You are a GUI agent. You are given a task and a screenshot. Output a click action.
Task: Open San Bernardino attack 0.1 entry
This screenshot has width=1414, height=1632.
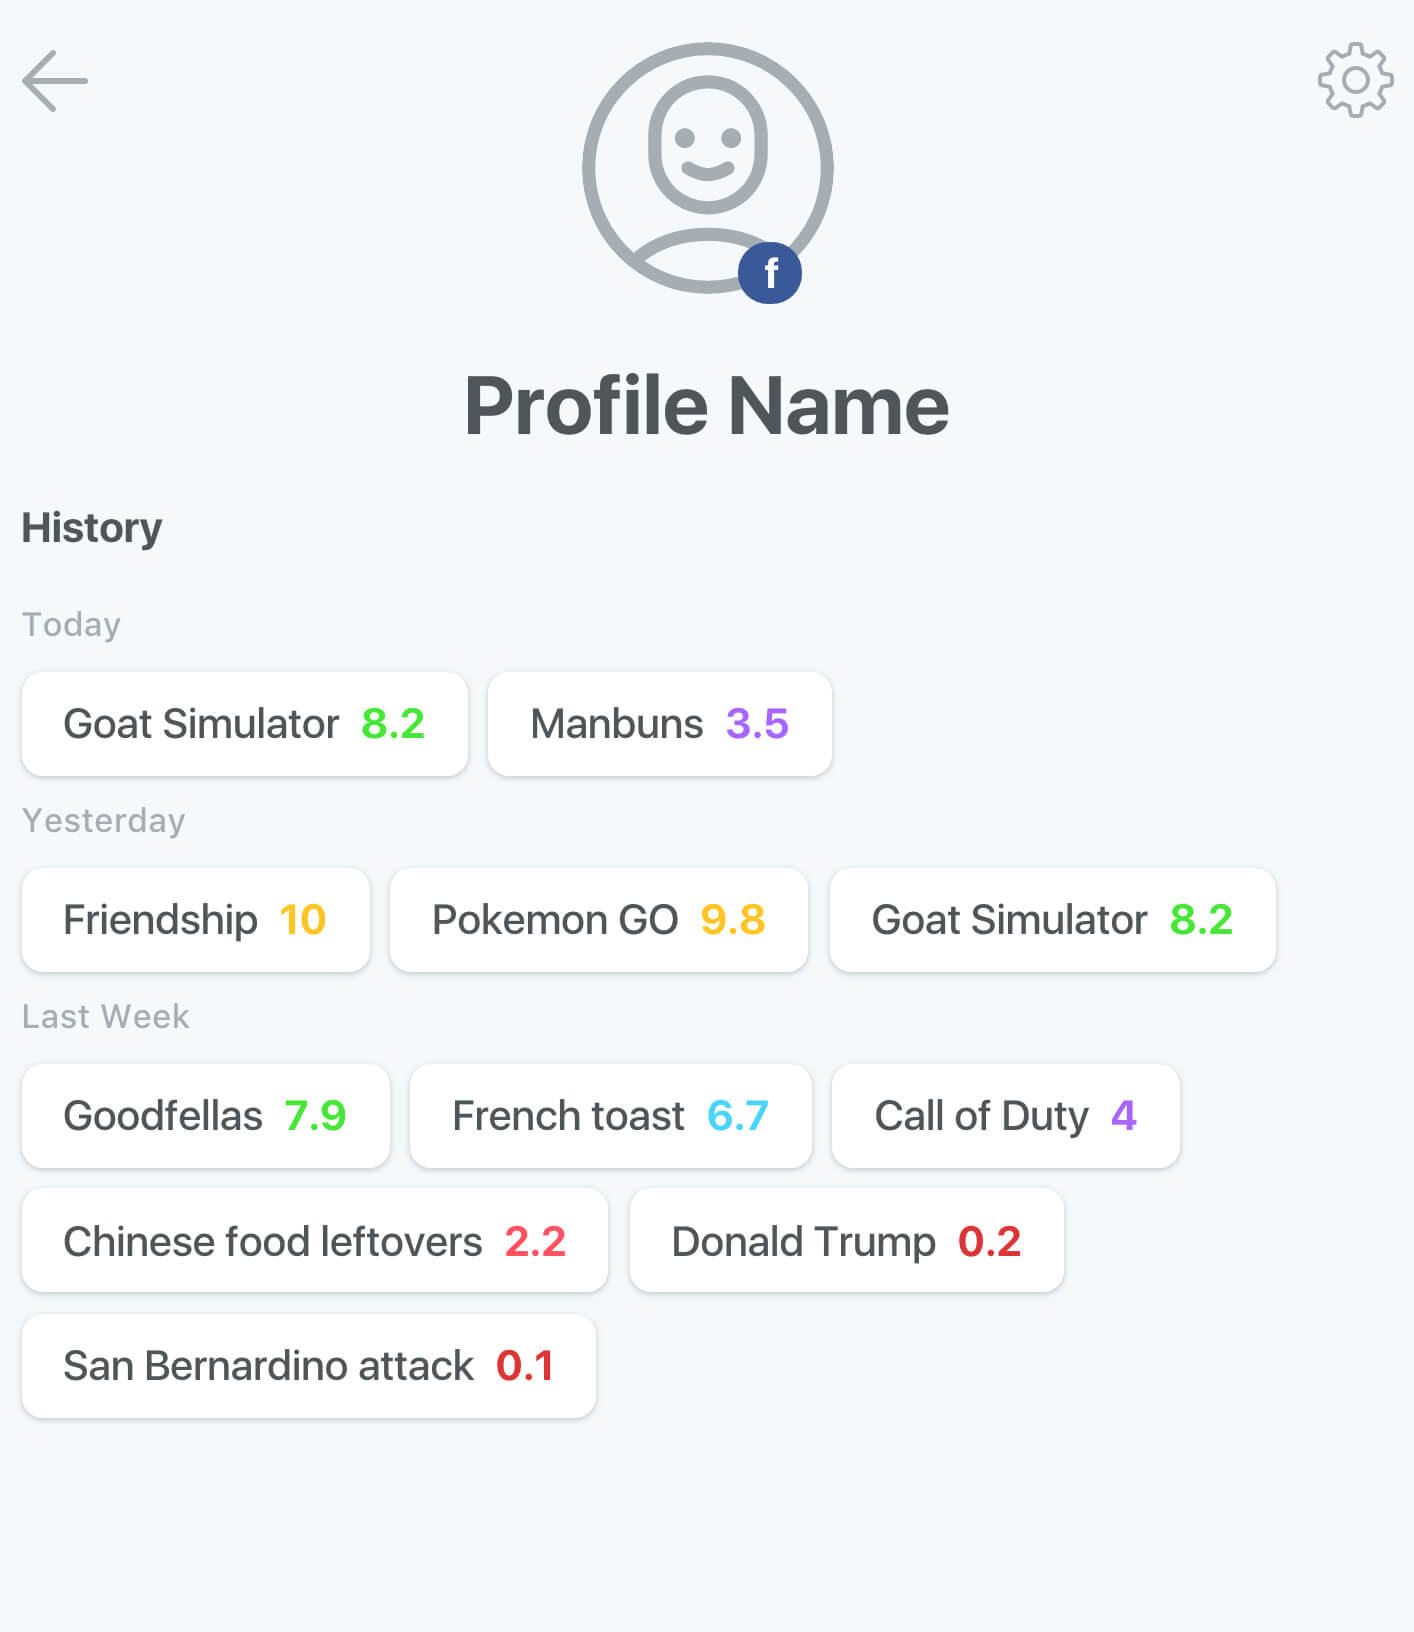[309, 1366]
